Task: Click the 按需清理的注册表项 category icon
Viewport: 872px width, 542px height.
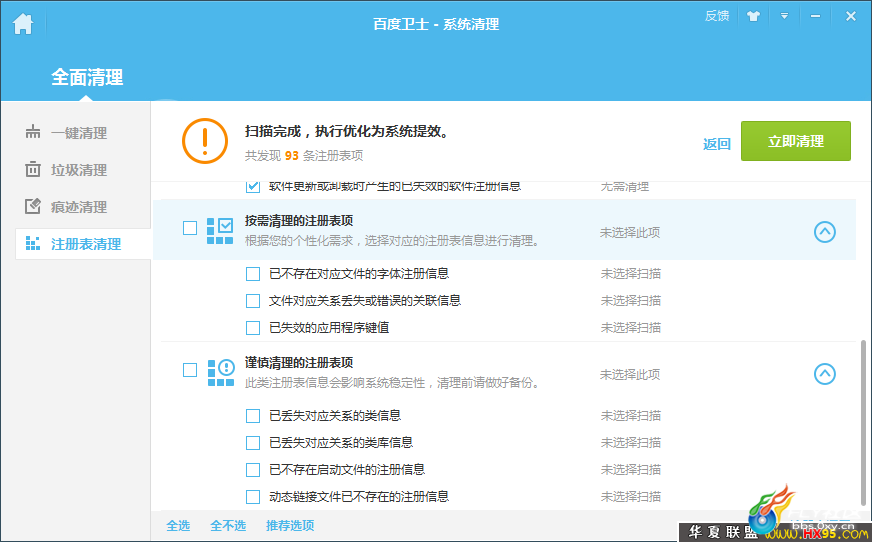Action: point(220,231)
